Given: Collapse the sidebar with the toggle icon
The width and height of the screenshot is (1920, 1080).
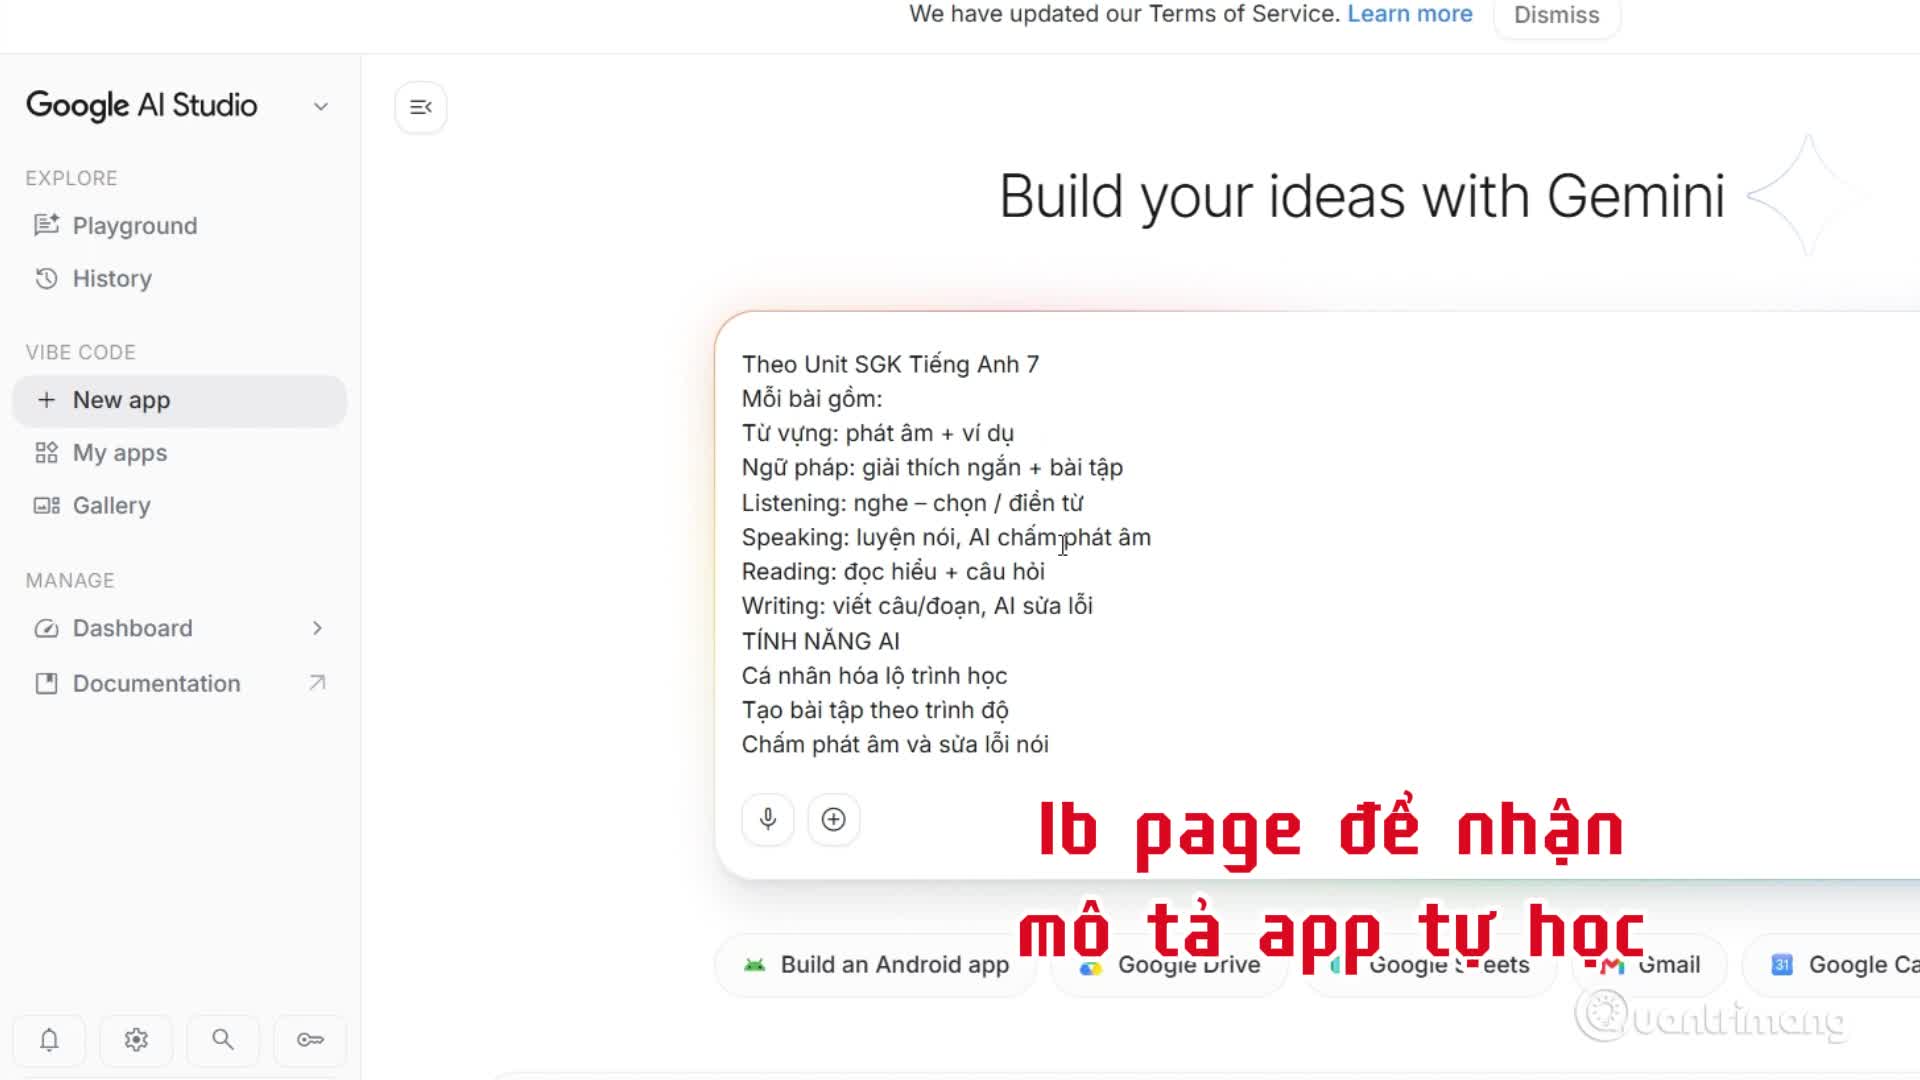Looking at the screenshot, I should coord(421,107).
